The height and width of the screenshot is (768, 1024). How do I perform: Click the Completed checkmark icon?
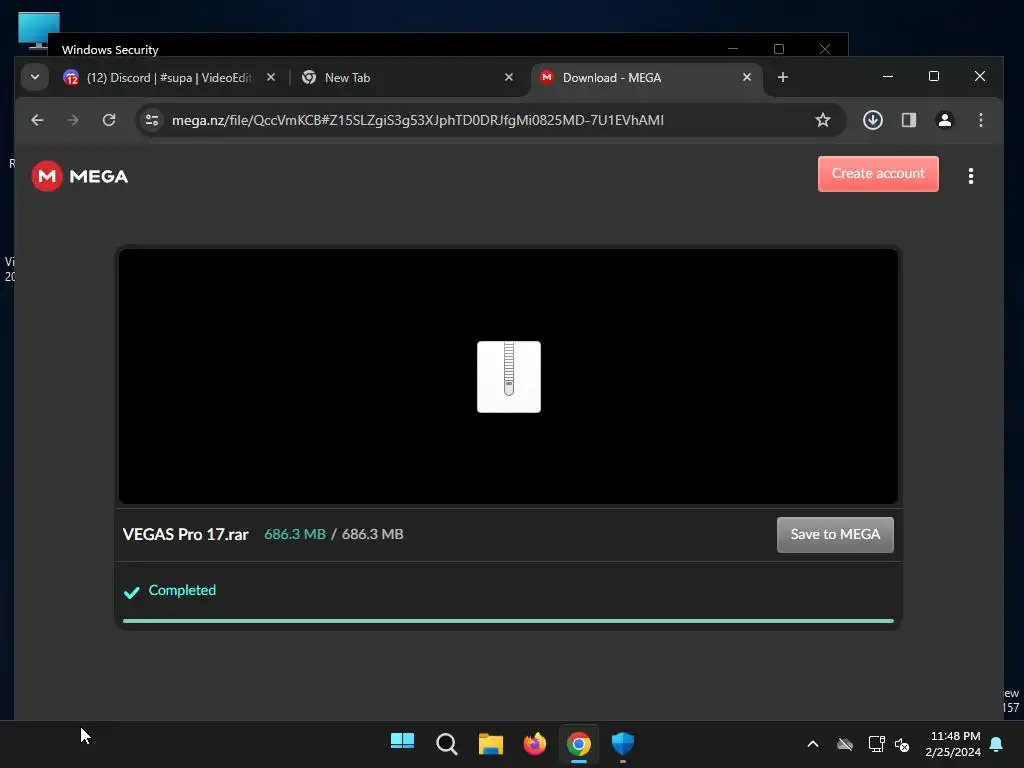coord(131,592)
